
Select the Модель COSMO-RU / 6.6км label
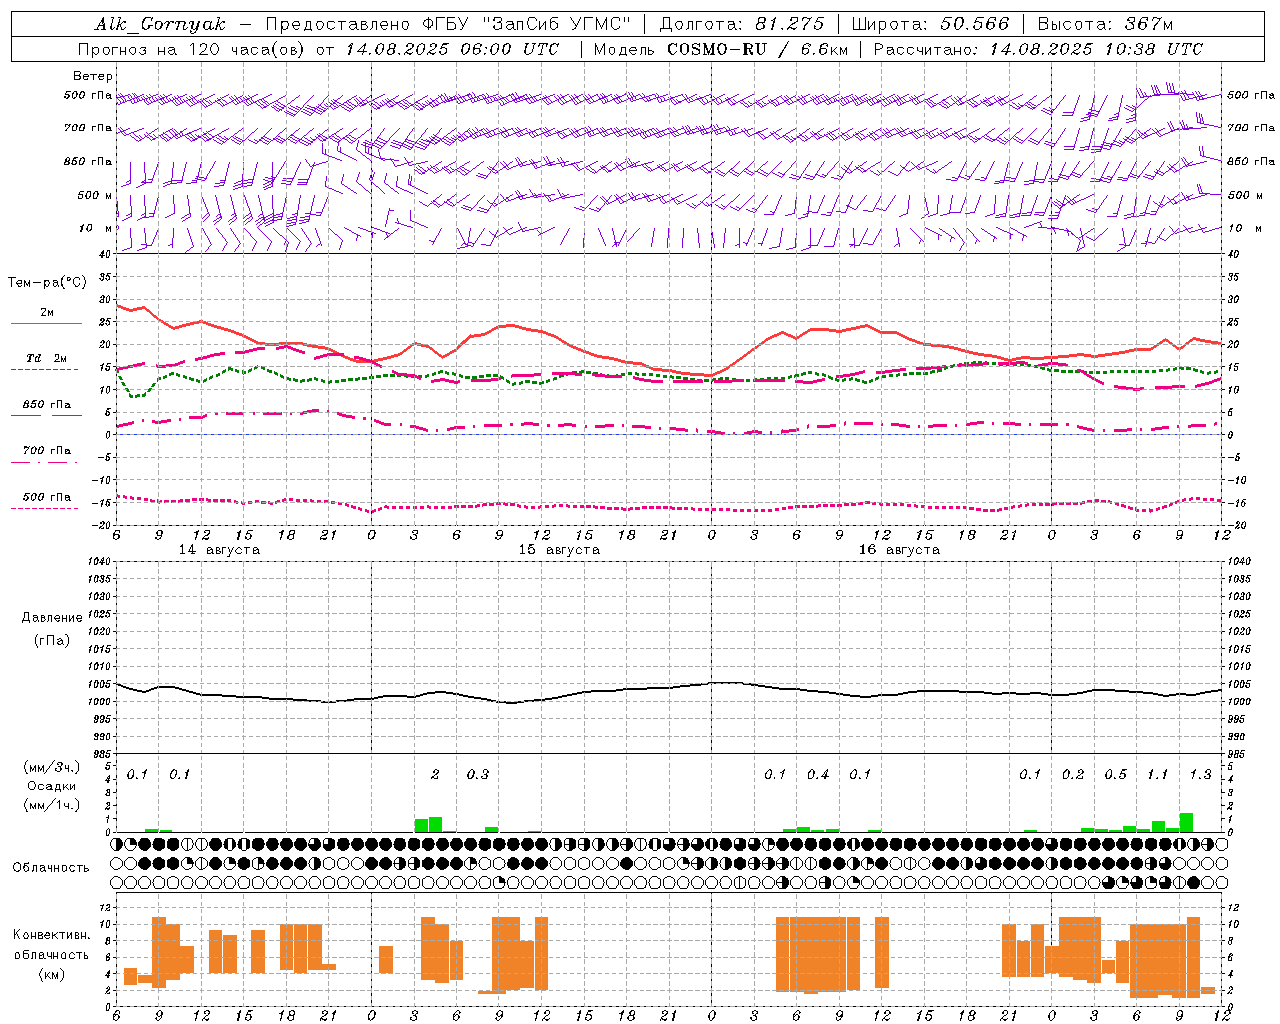click(x=720, y=49)
